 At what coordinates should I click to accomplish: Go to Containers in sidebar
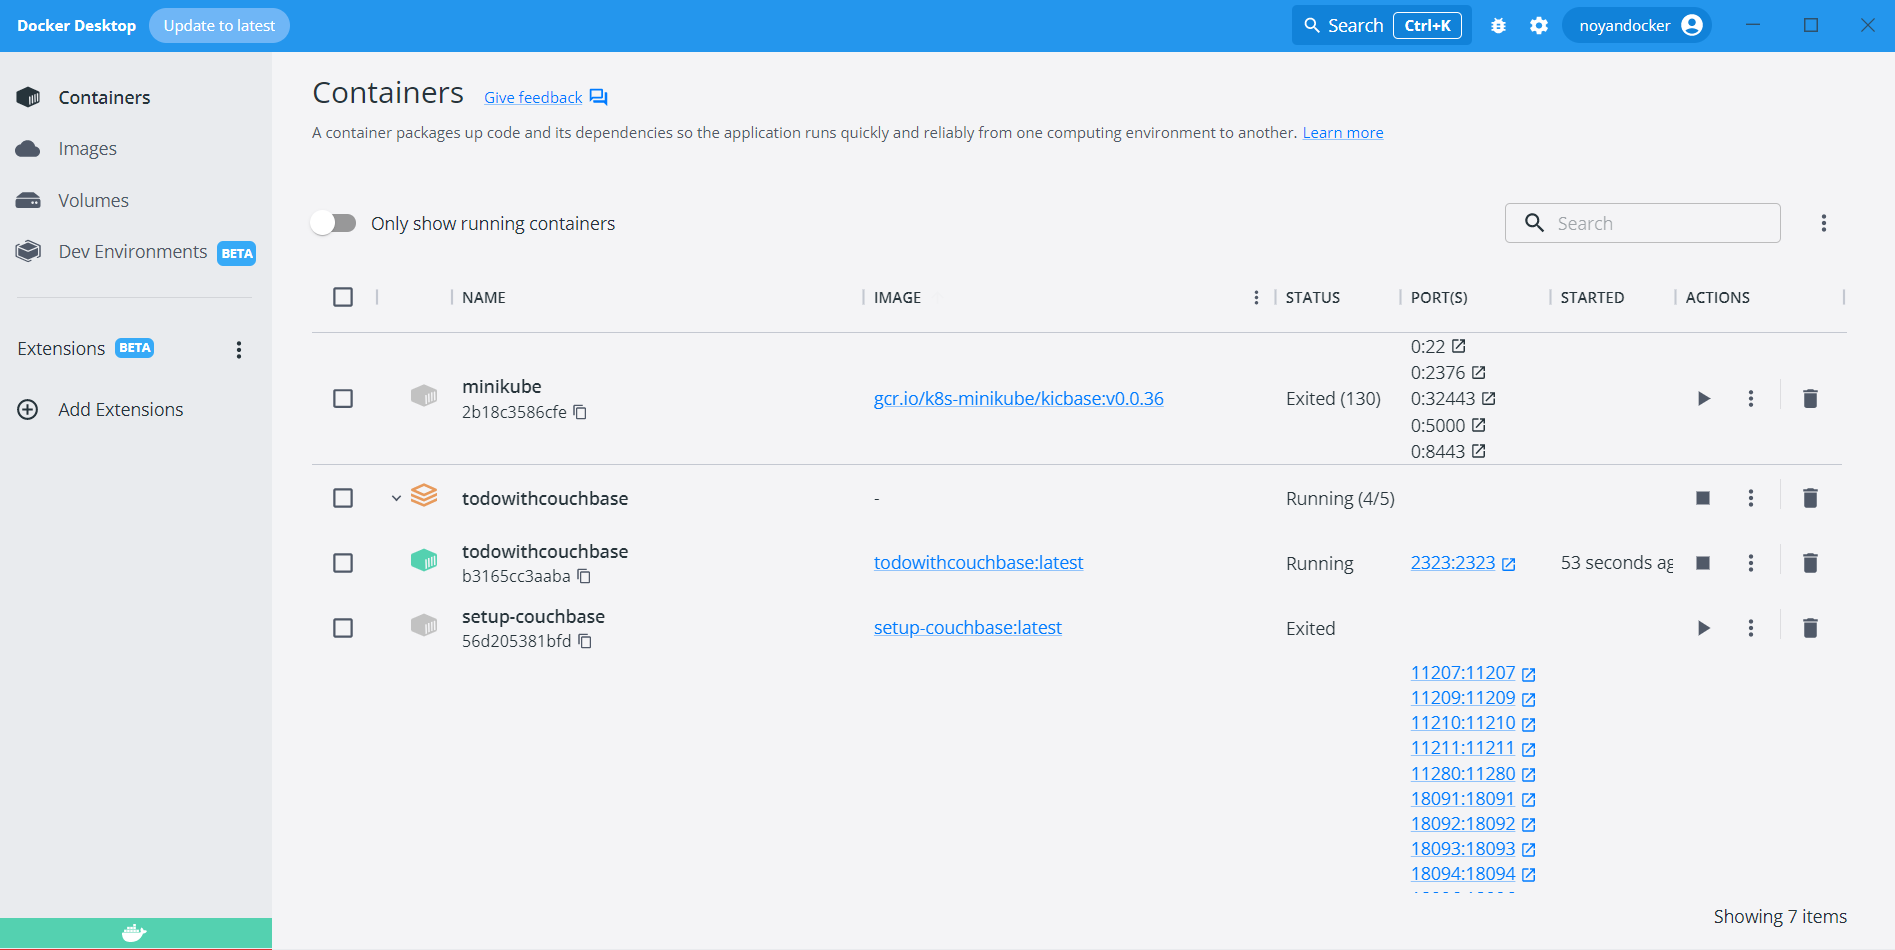pos(104,97)
